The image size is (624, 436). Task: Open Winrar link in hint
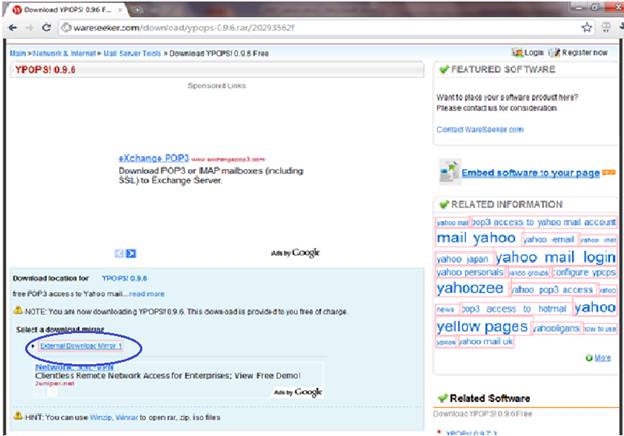126,417
